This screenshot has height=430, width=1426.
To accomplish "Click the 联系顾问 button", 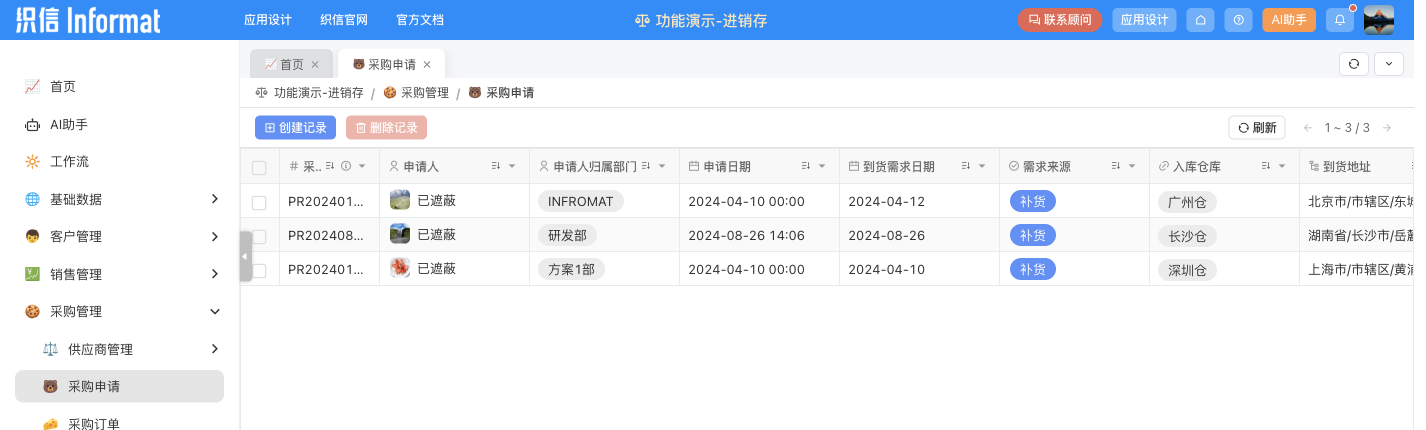I will pos(1060,20).
